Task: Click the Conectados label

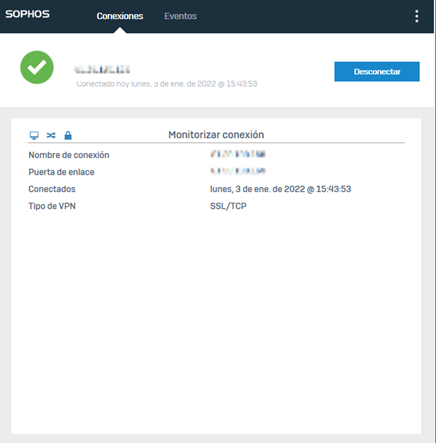Action: point(52,189)
